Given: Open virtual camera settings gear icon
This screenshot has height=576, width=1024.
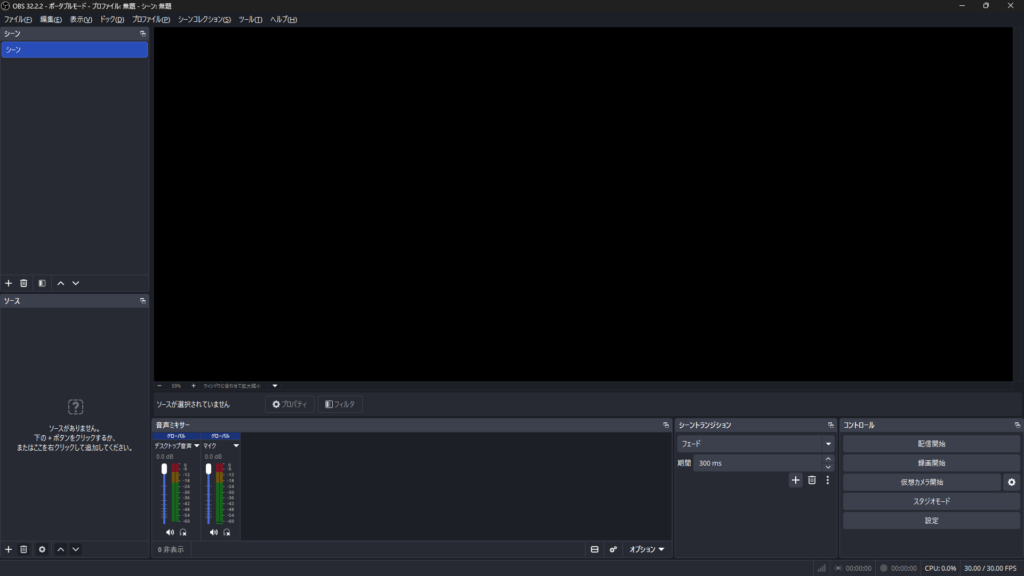Looking at the screenshot, I should pos(1012,483).
